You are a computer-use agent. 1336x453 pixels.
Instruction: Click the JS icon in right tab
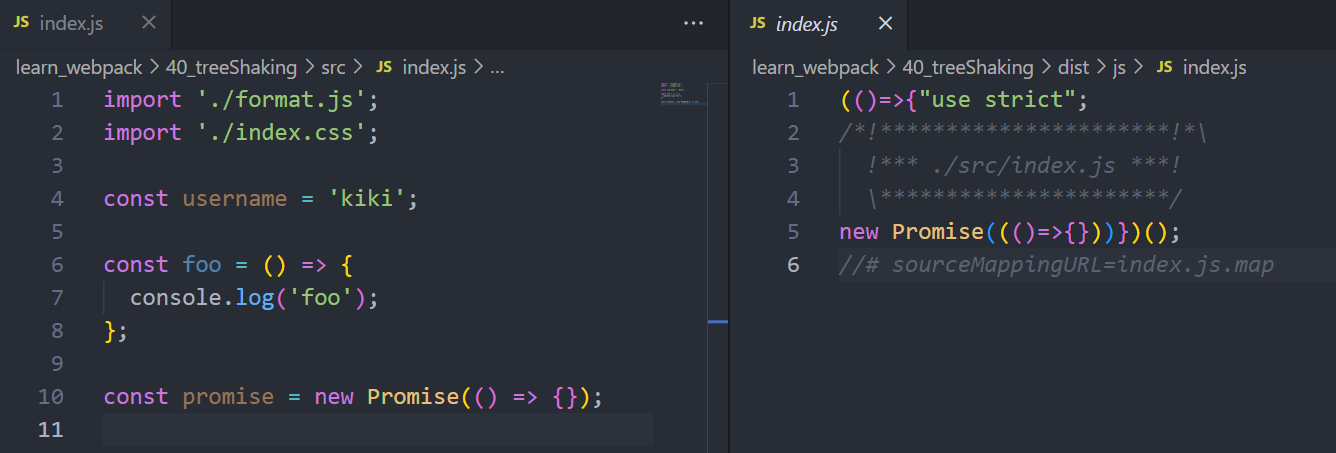click(x=758, y=24)
